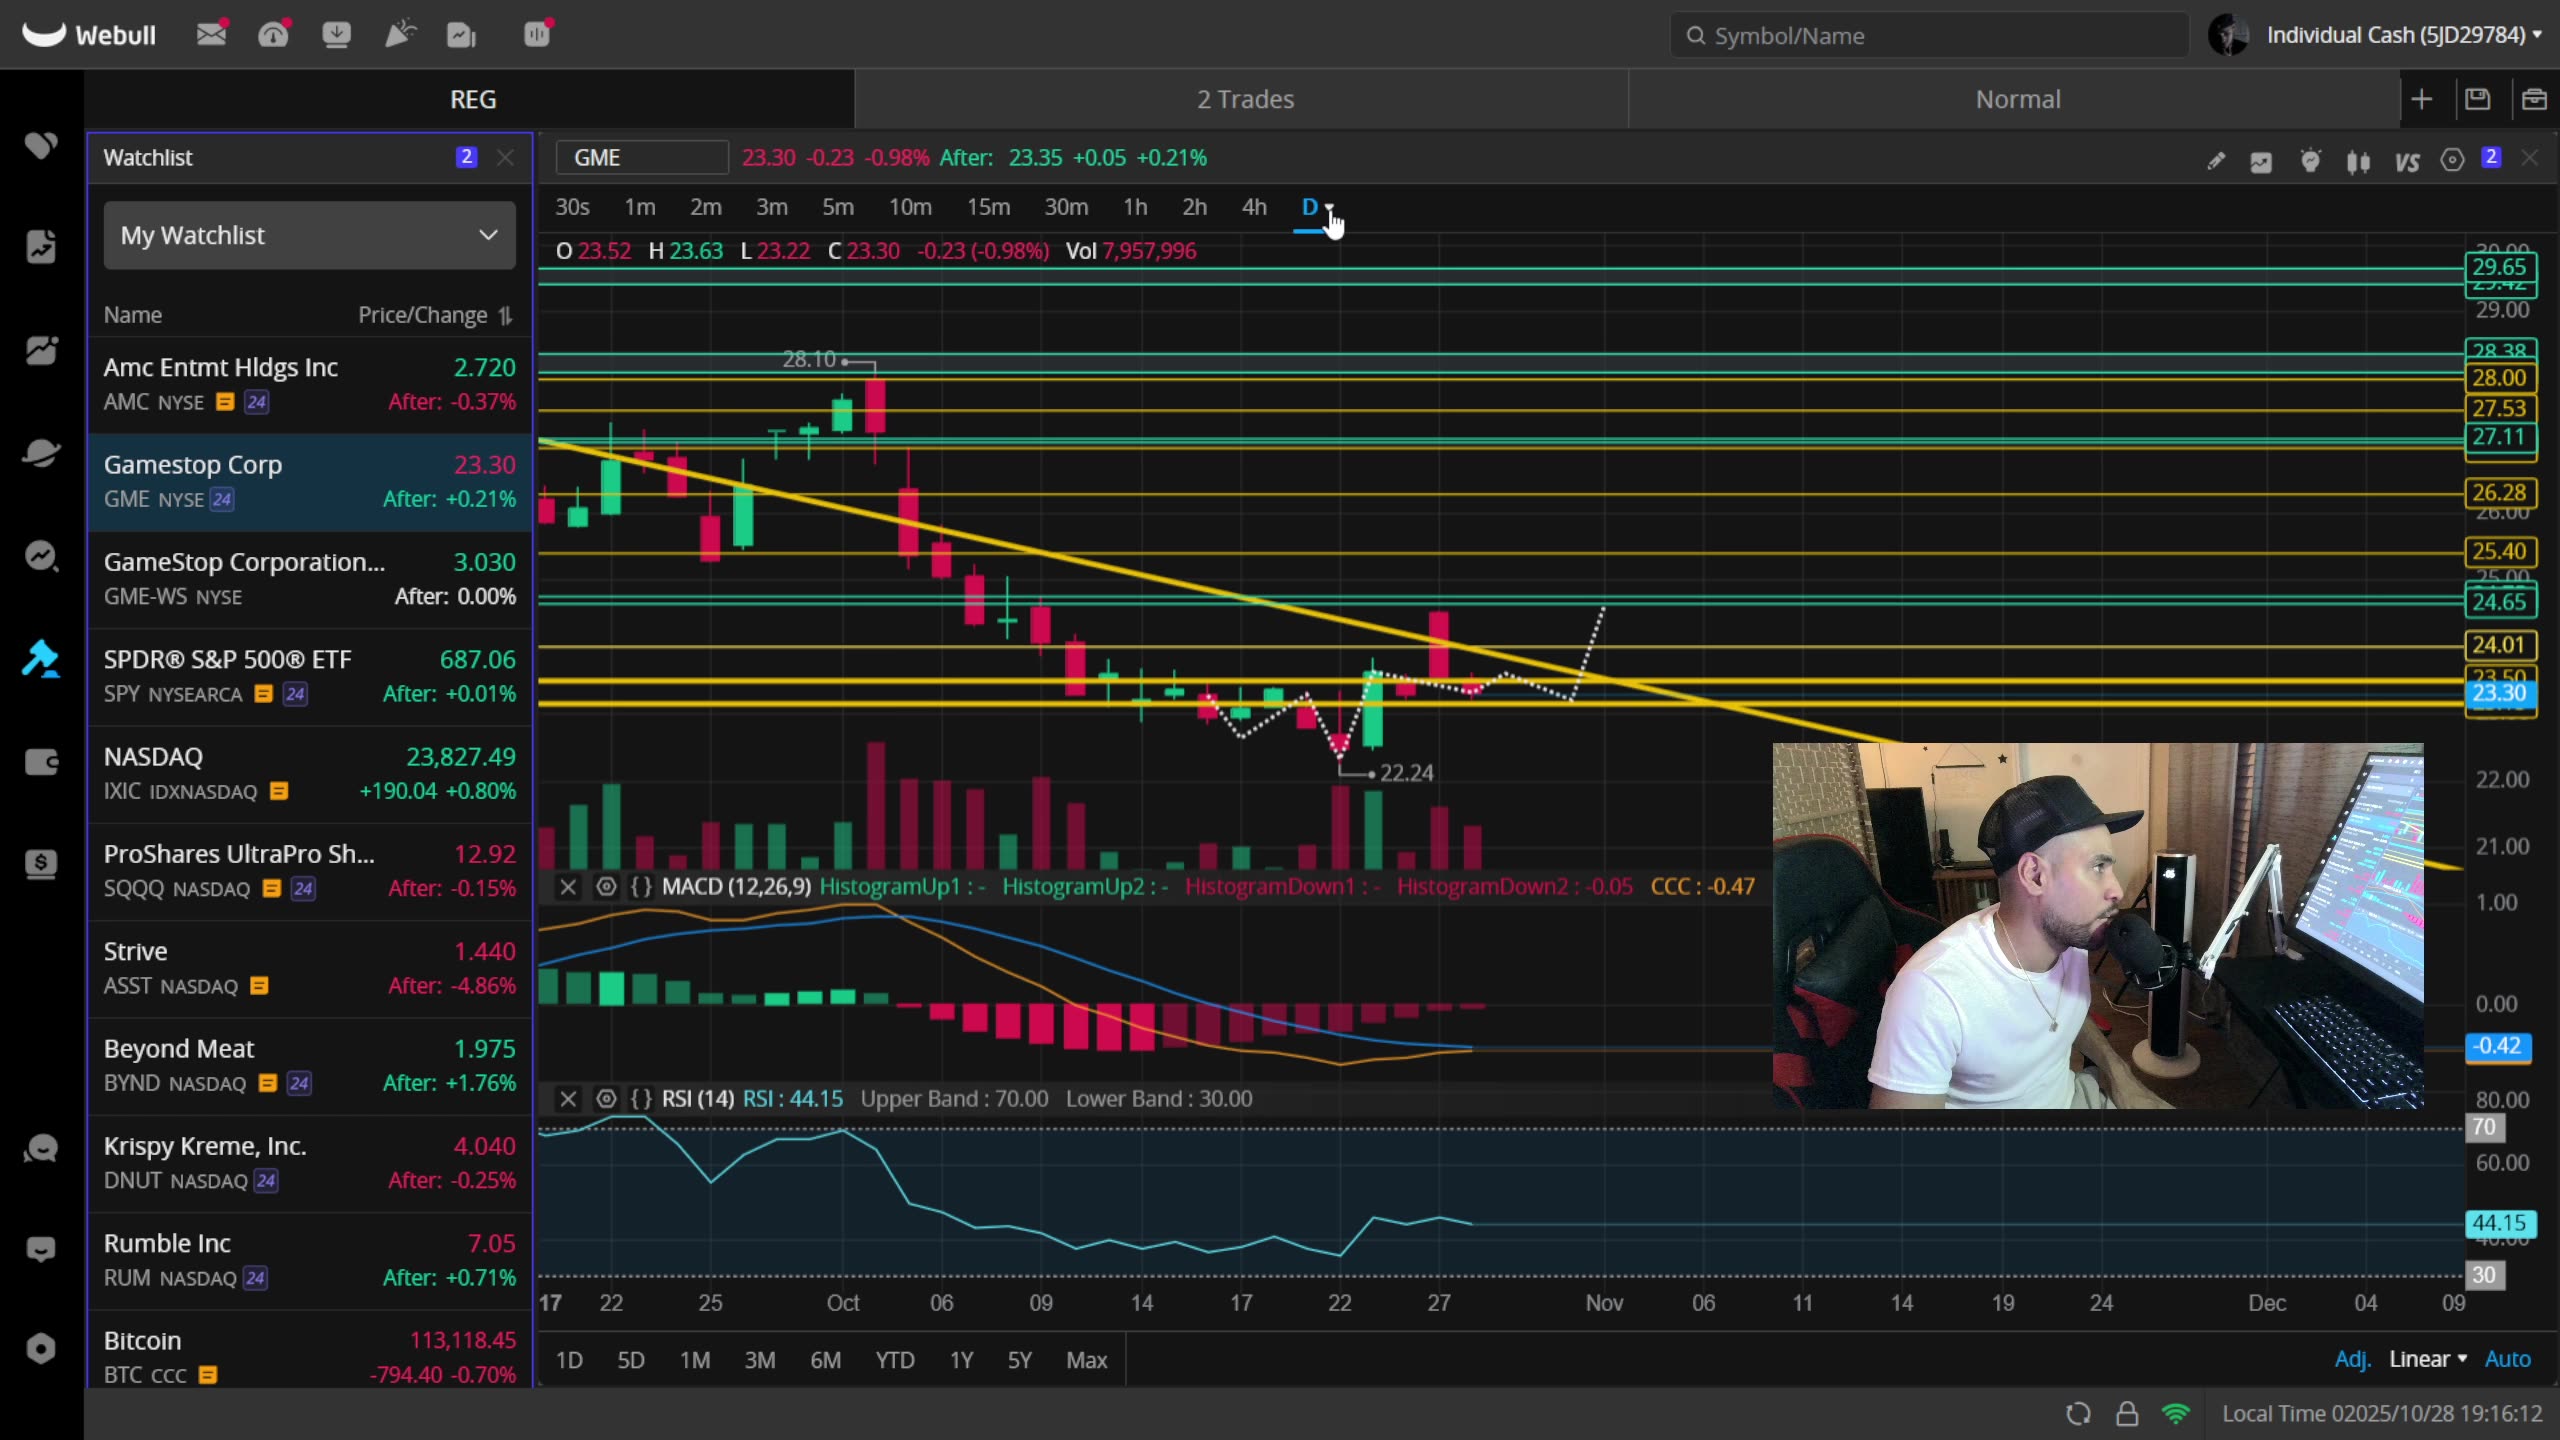Select Amc Entmt Hldgs Inc watchlist row
Image resolution: width=2560 pixels, height=1440 pixels.
pyautogui.click(x=310, y=384)
